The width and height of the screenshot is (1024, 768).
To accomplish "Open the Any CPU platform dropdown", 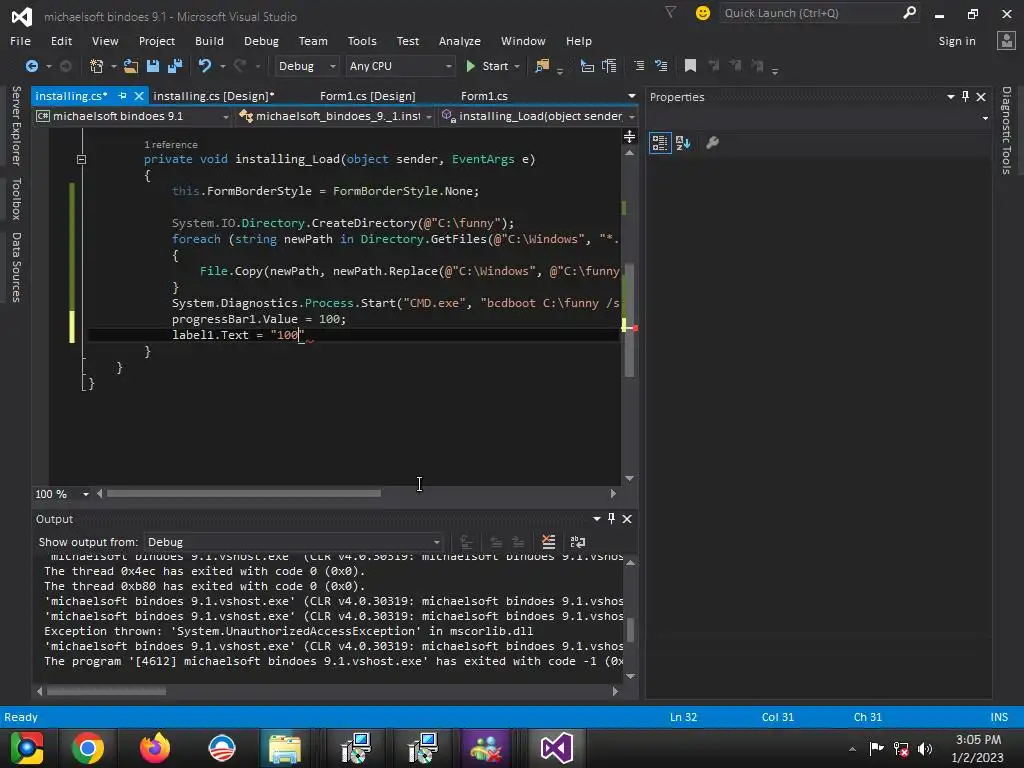I will pyautogui.click(x=400, y=66).
